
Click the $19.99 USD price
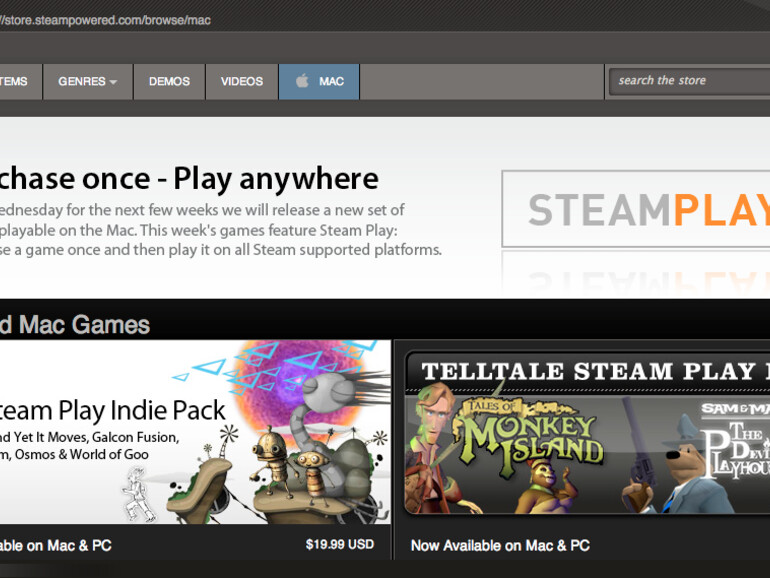[340, 544]
